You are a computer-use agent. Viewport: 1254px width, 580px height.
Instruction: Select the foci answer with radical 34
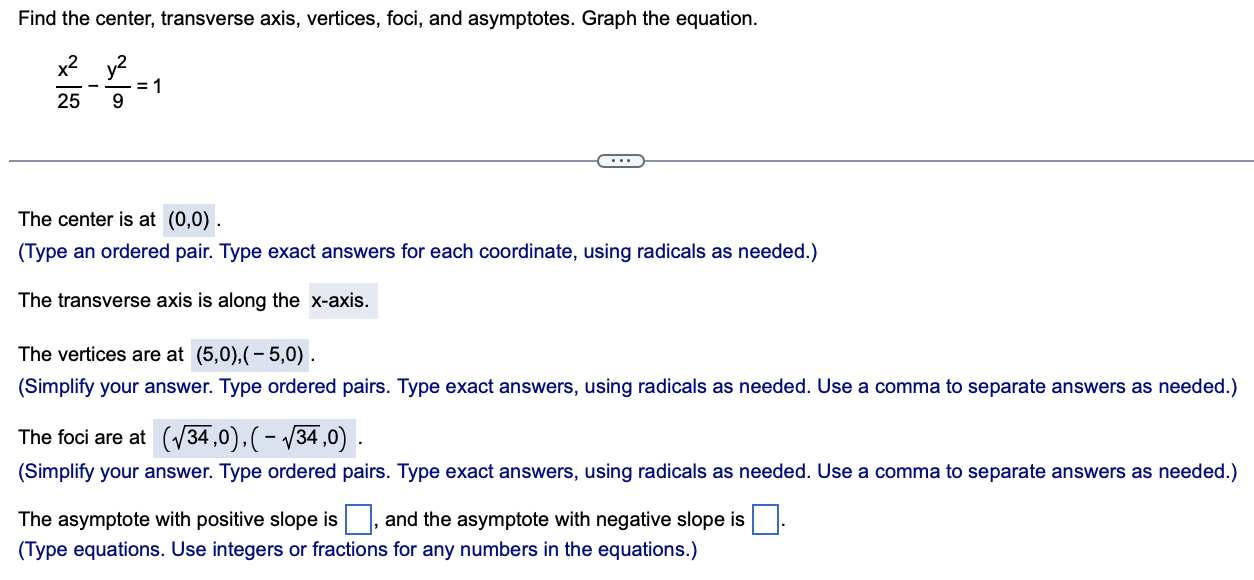point(253,436)
